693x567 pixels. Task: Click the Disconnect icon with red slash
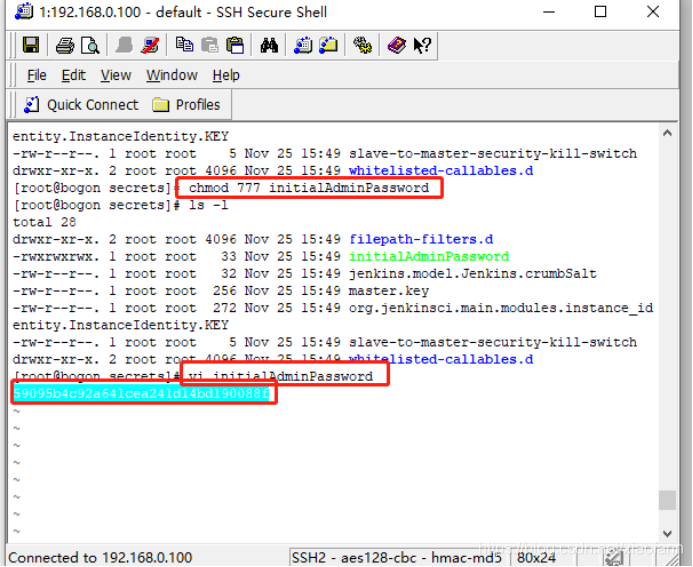[x=150, y=45]
